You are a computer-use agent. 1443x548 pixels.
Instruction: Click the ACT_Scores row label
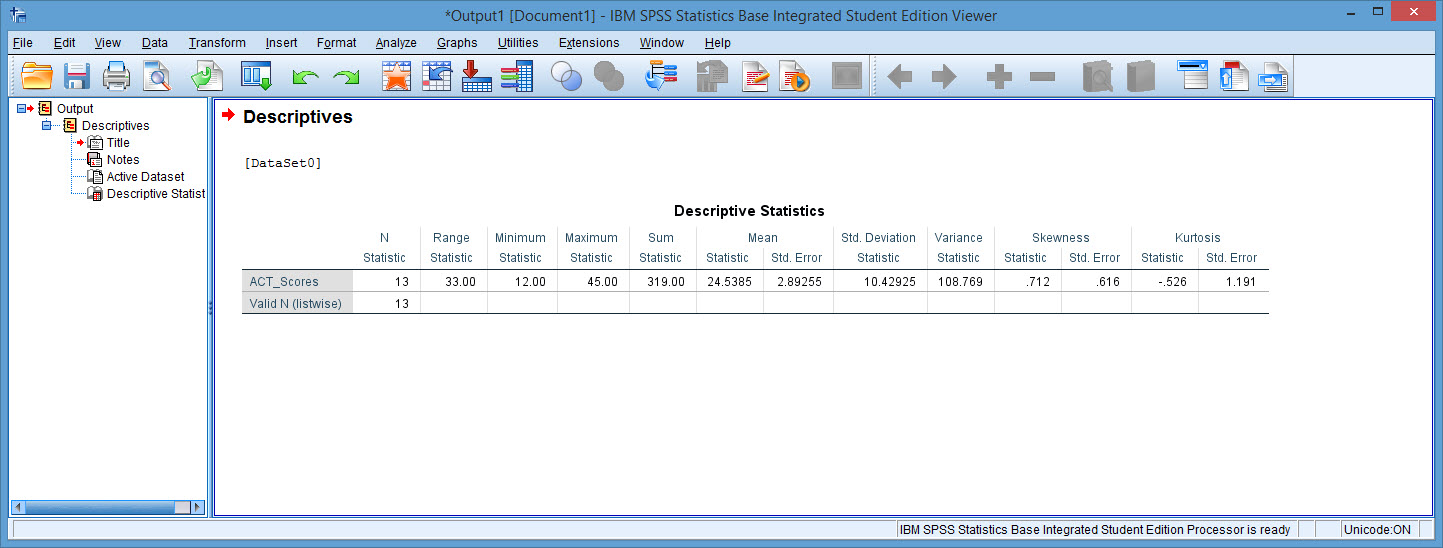284,282
